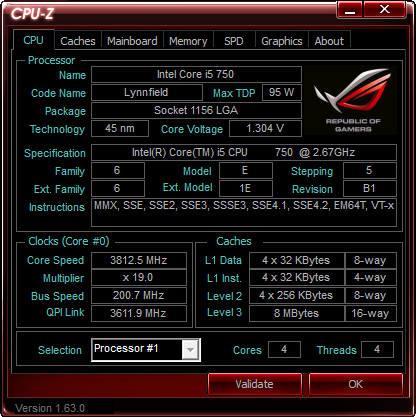Viewport: 416px width, 417px height.
Task: Select the CPU tab
Action: [33, 40]
